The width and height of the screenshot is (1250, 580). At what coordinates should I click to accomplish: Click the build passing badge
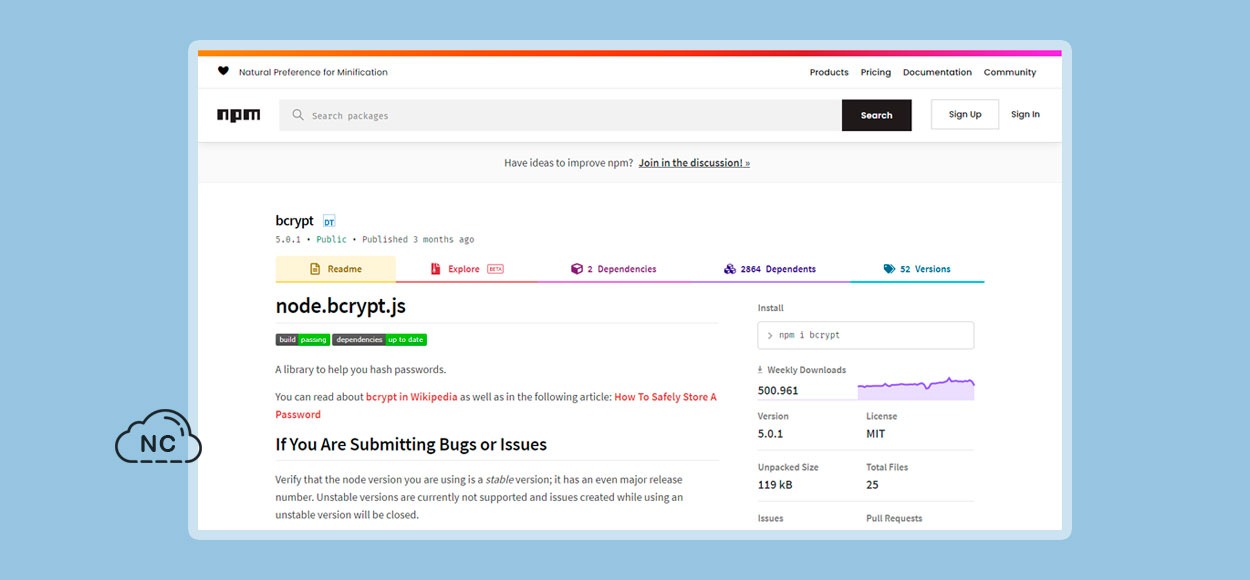pos(303,340)
